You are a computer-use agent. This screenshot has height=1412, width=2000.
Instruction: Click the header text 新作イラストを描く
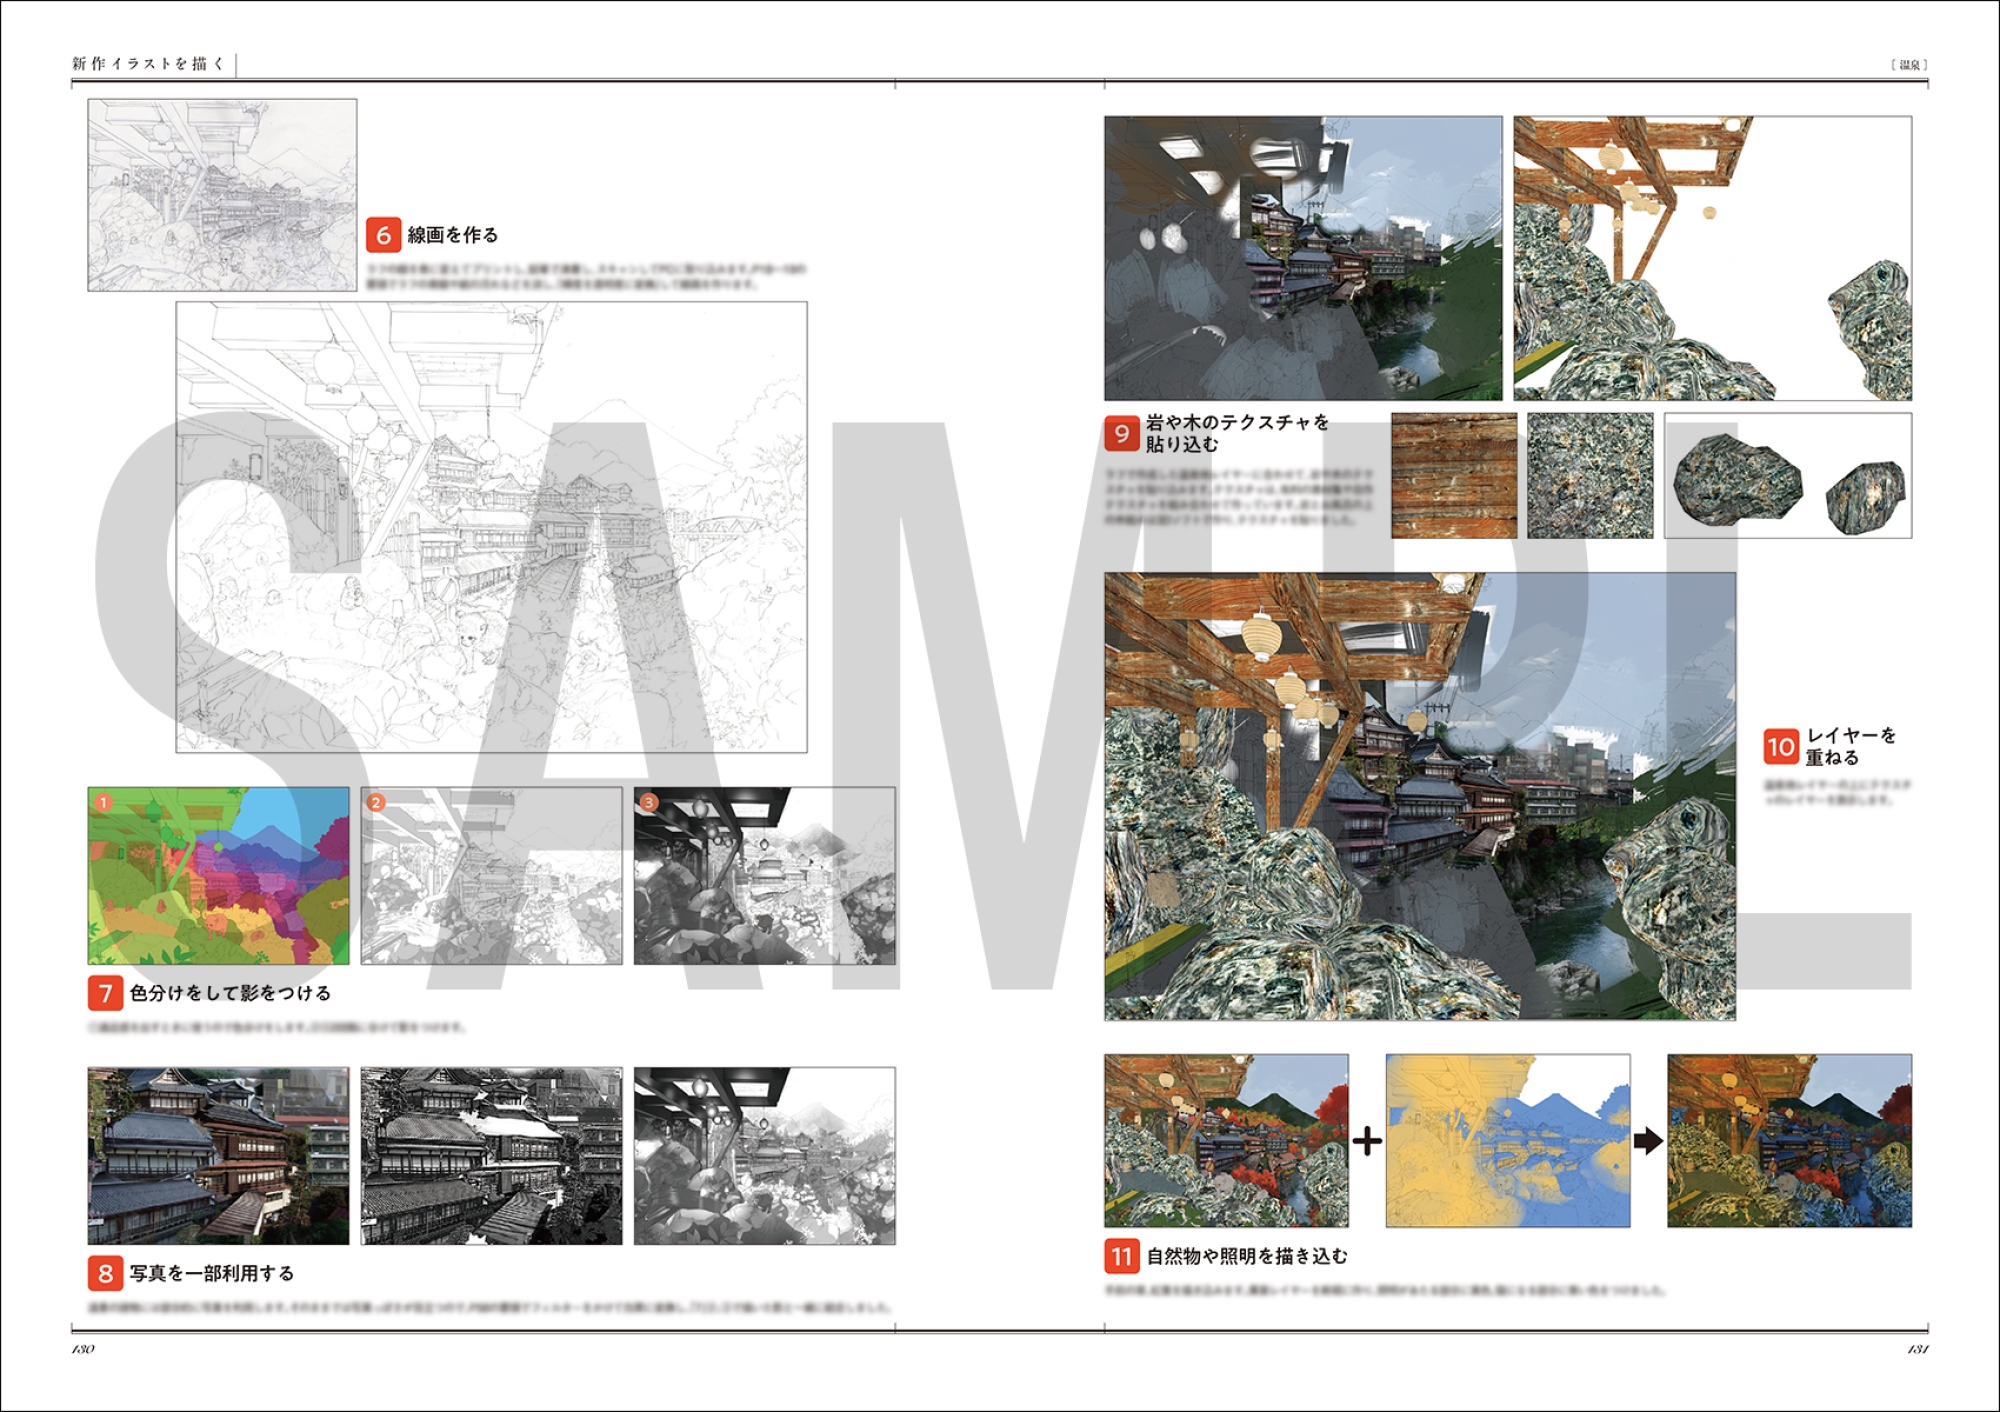point(148,64)
